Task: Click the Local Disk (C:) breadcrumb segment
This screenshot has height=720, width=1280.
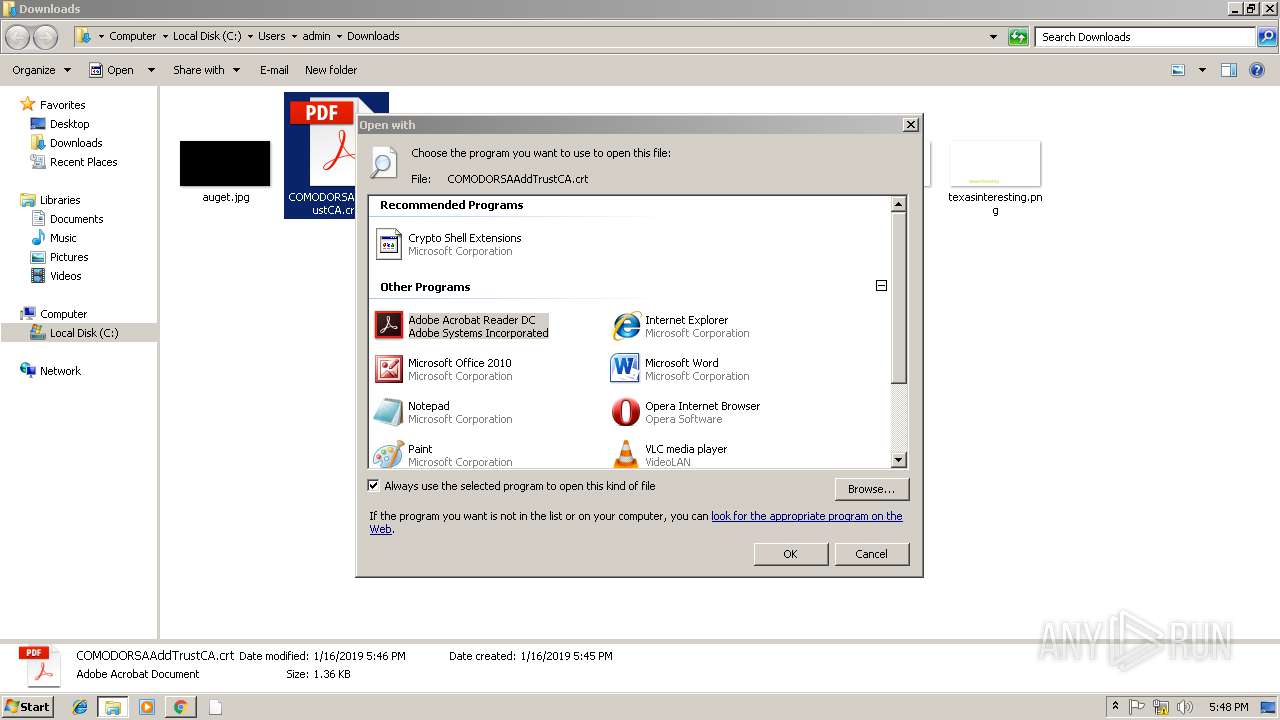Action: pyautogui.click(x=207, y=36)
